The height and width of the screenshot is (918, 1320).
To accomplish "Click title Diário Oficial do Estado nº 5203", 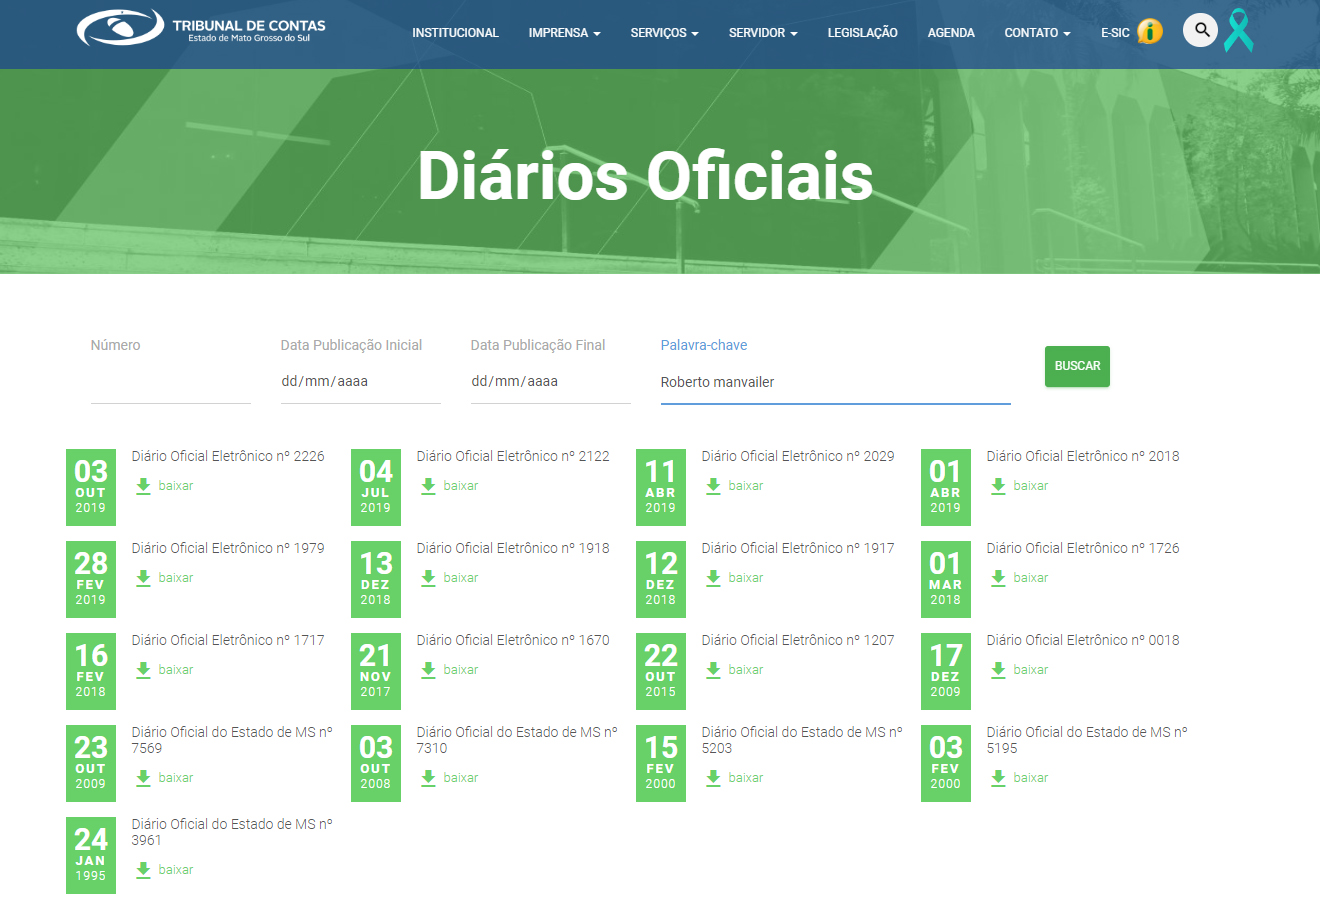I will [802, 740].
